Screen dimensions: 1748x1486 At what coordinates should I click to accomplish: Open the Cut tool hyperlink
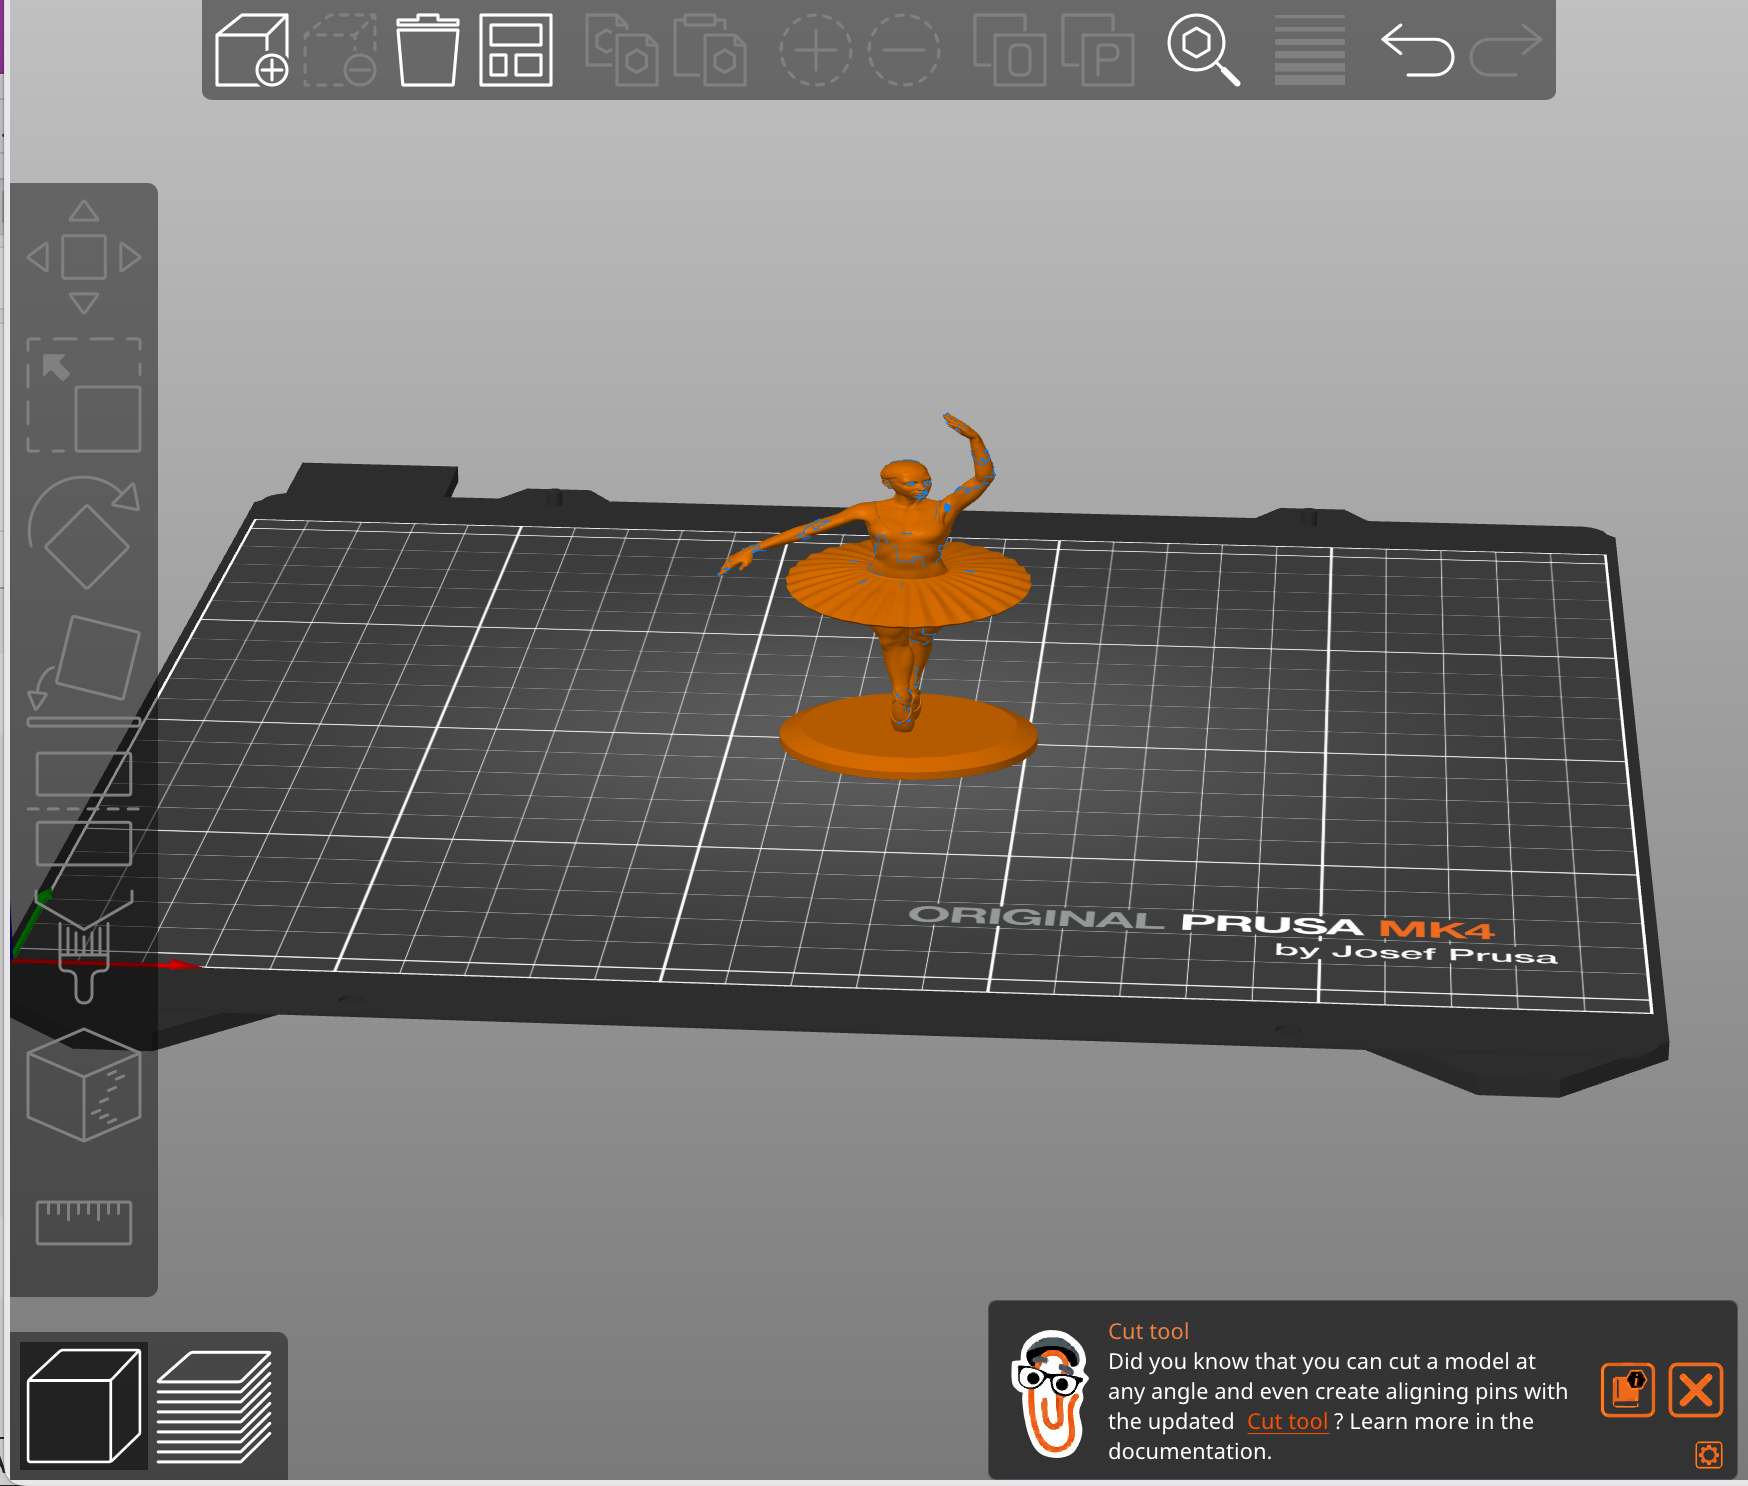pyautogui.click(x=1287, y=1421)
